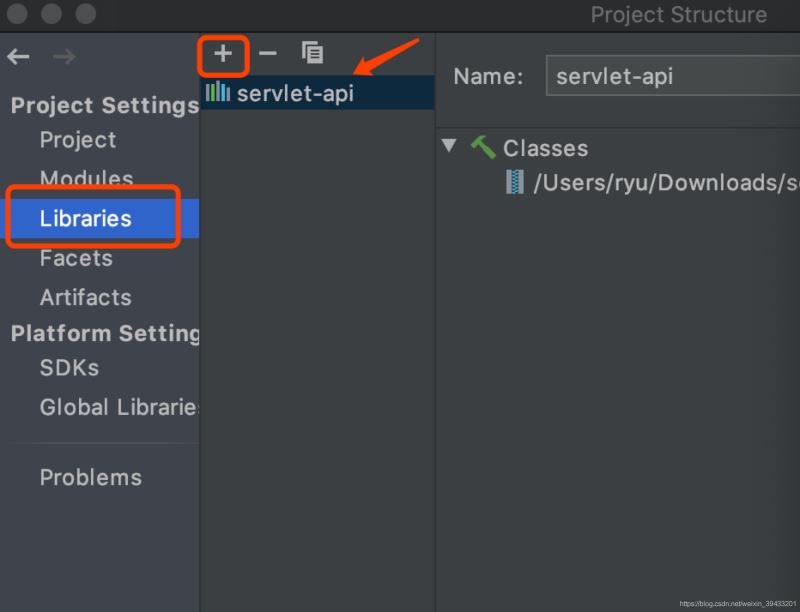Screen dimensions: 800x612
Task: Click the back navigation arrow
Action: click(x=18, y=57)
